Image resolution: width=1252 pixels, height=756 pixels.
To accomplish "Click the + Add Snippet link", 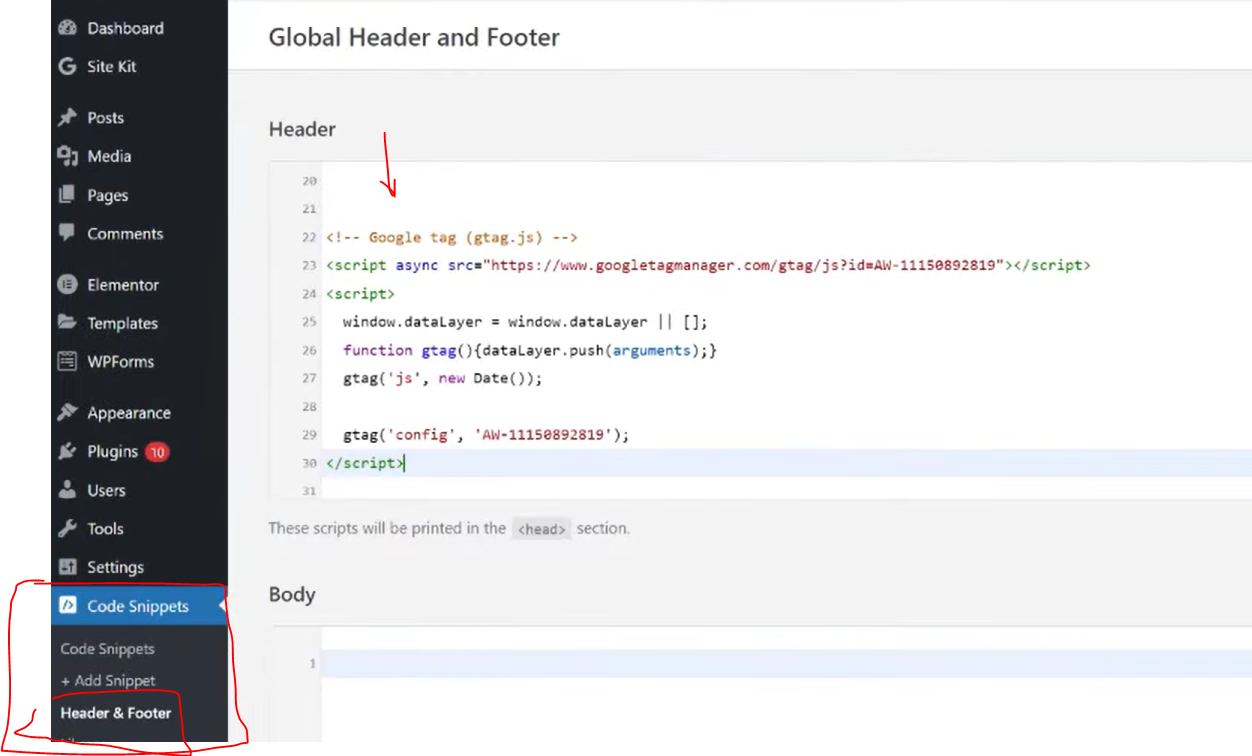I will [x=108, y=681].
